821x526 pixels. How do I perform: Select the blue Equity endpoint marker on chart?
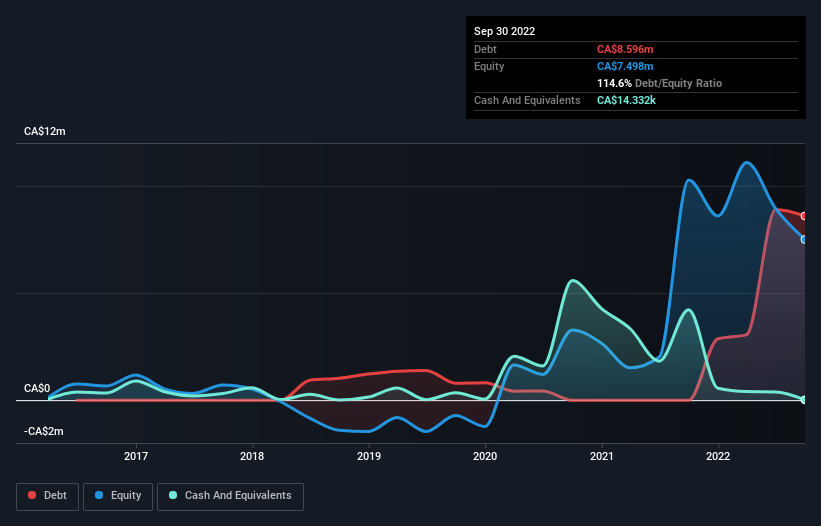click(804, 240)
